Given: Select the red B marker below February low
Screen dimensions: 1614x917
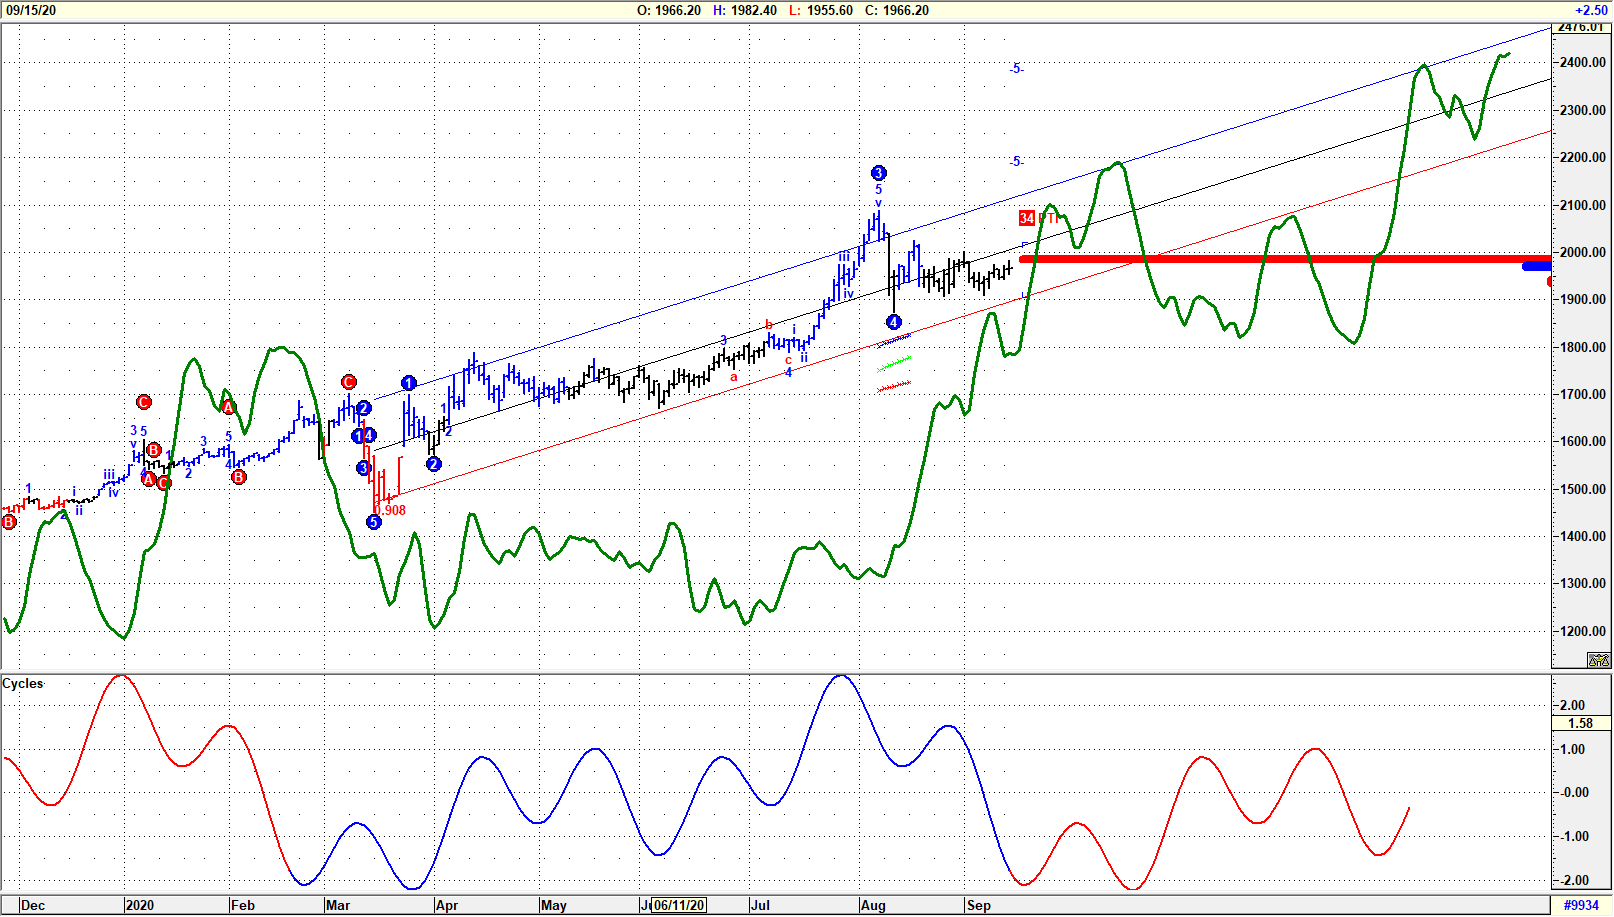Looking at the screenshot, I should click(x=238, y=477).
